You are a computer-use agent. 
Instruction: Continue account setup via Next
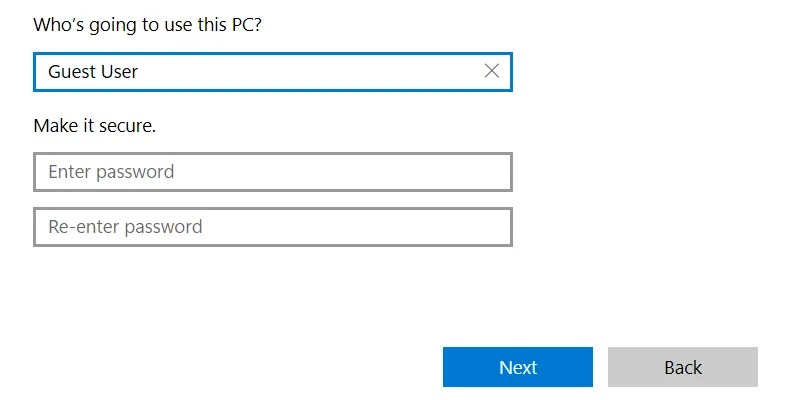pyautogui.click(x=518, y=367)
